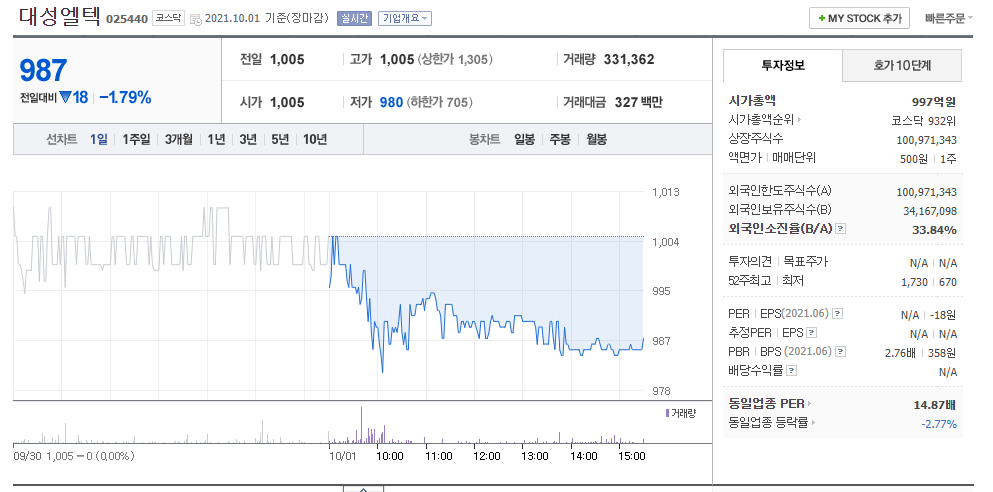Switch to the 호가10단계 tab
Screen dimensions: 993x492
coord(902,65)
